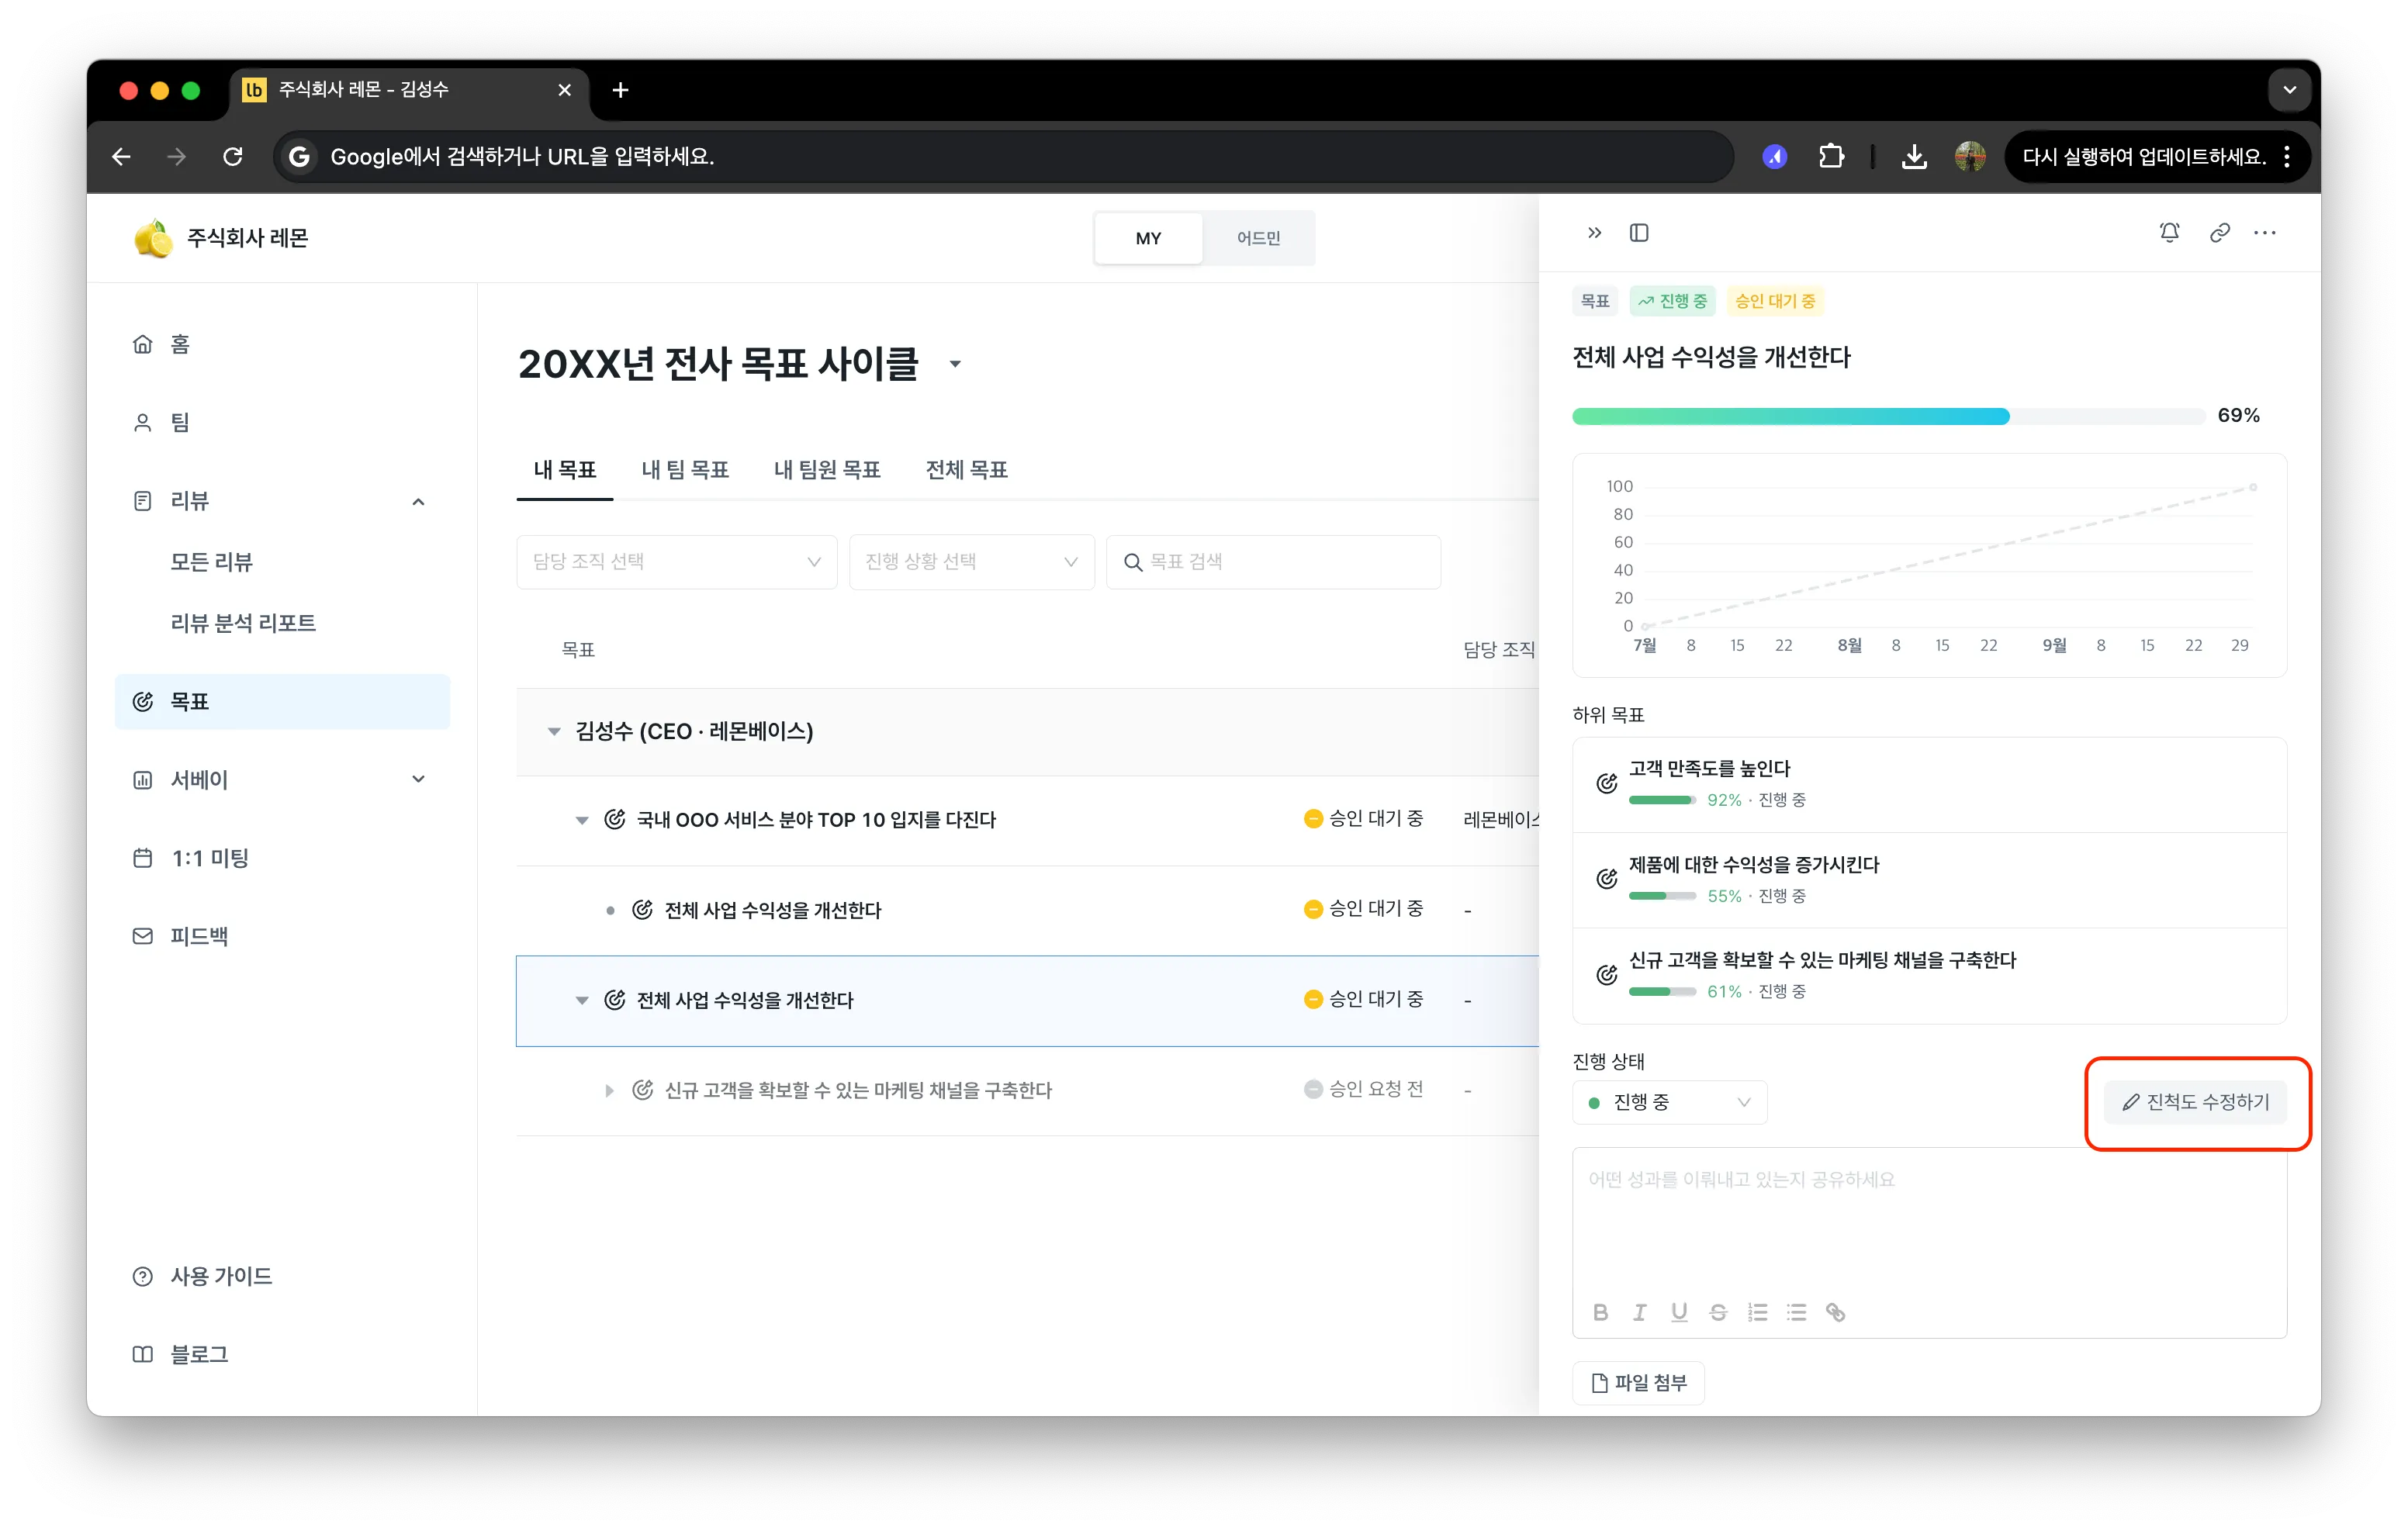
Task: Insert bulleted list in comment editor
Action: [1797, 1312]
